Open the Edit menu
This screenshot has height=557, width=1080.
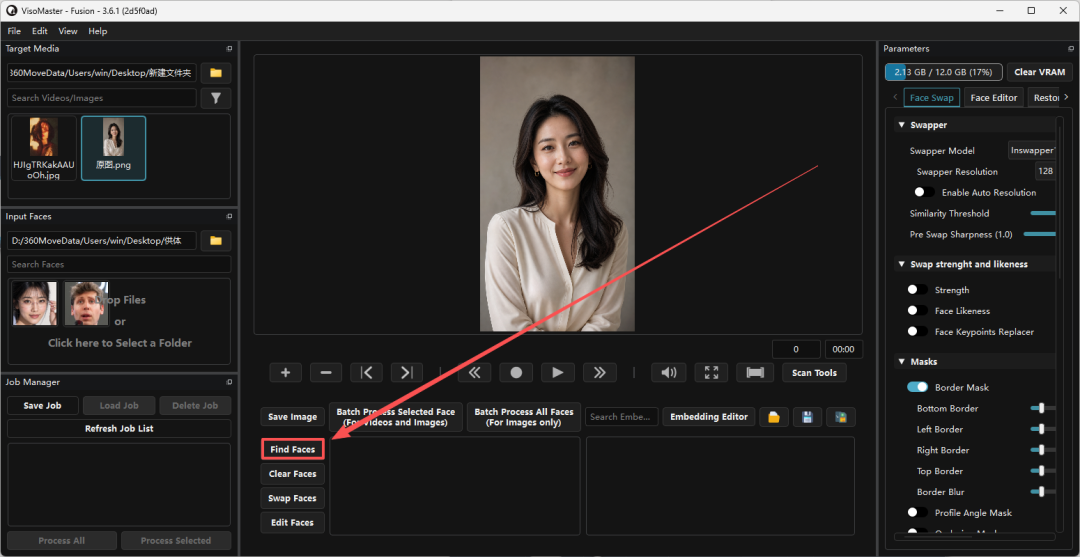(x=40, y=31)
